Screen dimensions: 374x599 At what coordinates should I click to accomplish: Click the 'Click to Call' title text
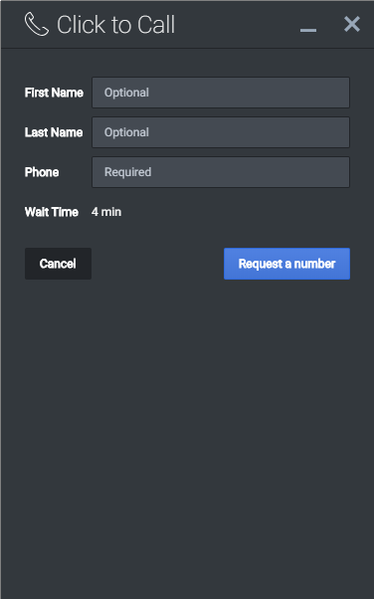pos(116,24)
